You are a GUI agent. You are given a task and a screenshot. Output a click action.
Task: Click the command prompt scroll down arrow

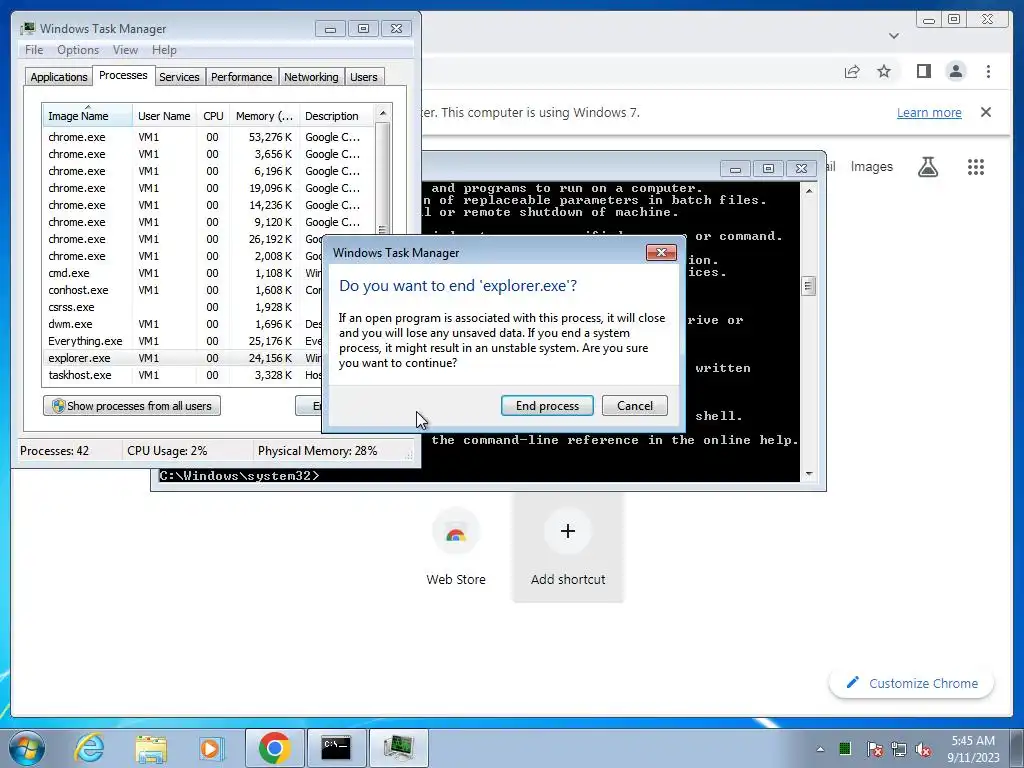pyautogui.click(x=809, y=474)
